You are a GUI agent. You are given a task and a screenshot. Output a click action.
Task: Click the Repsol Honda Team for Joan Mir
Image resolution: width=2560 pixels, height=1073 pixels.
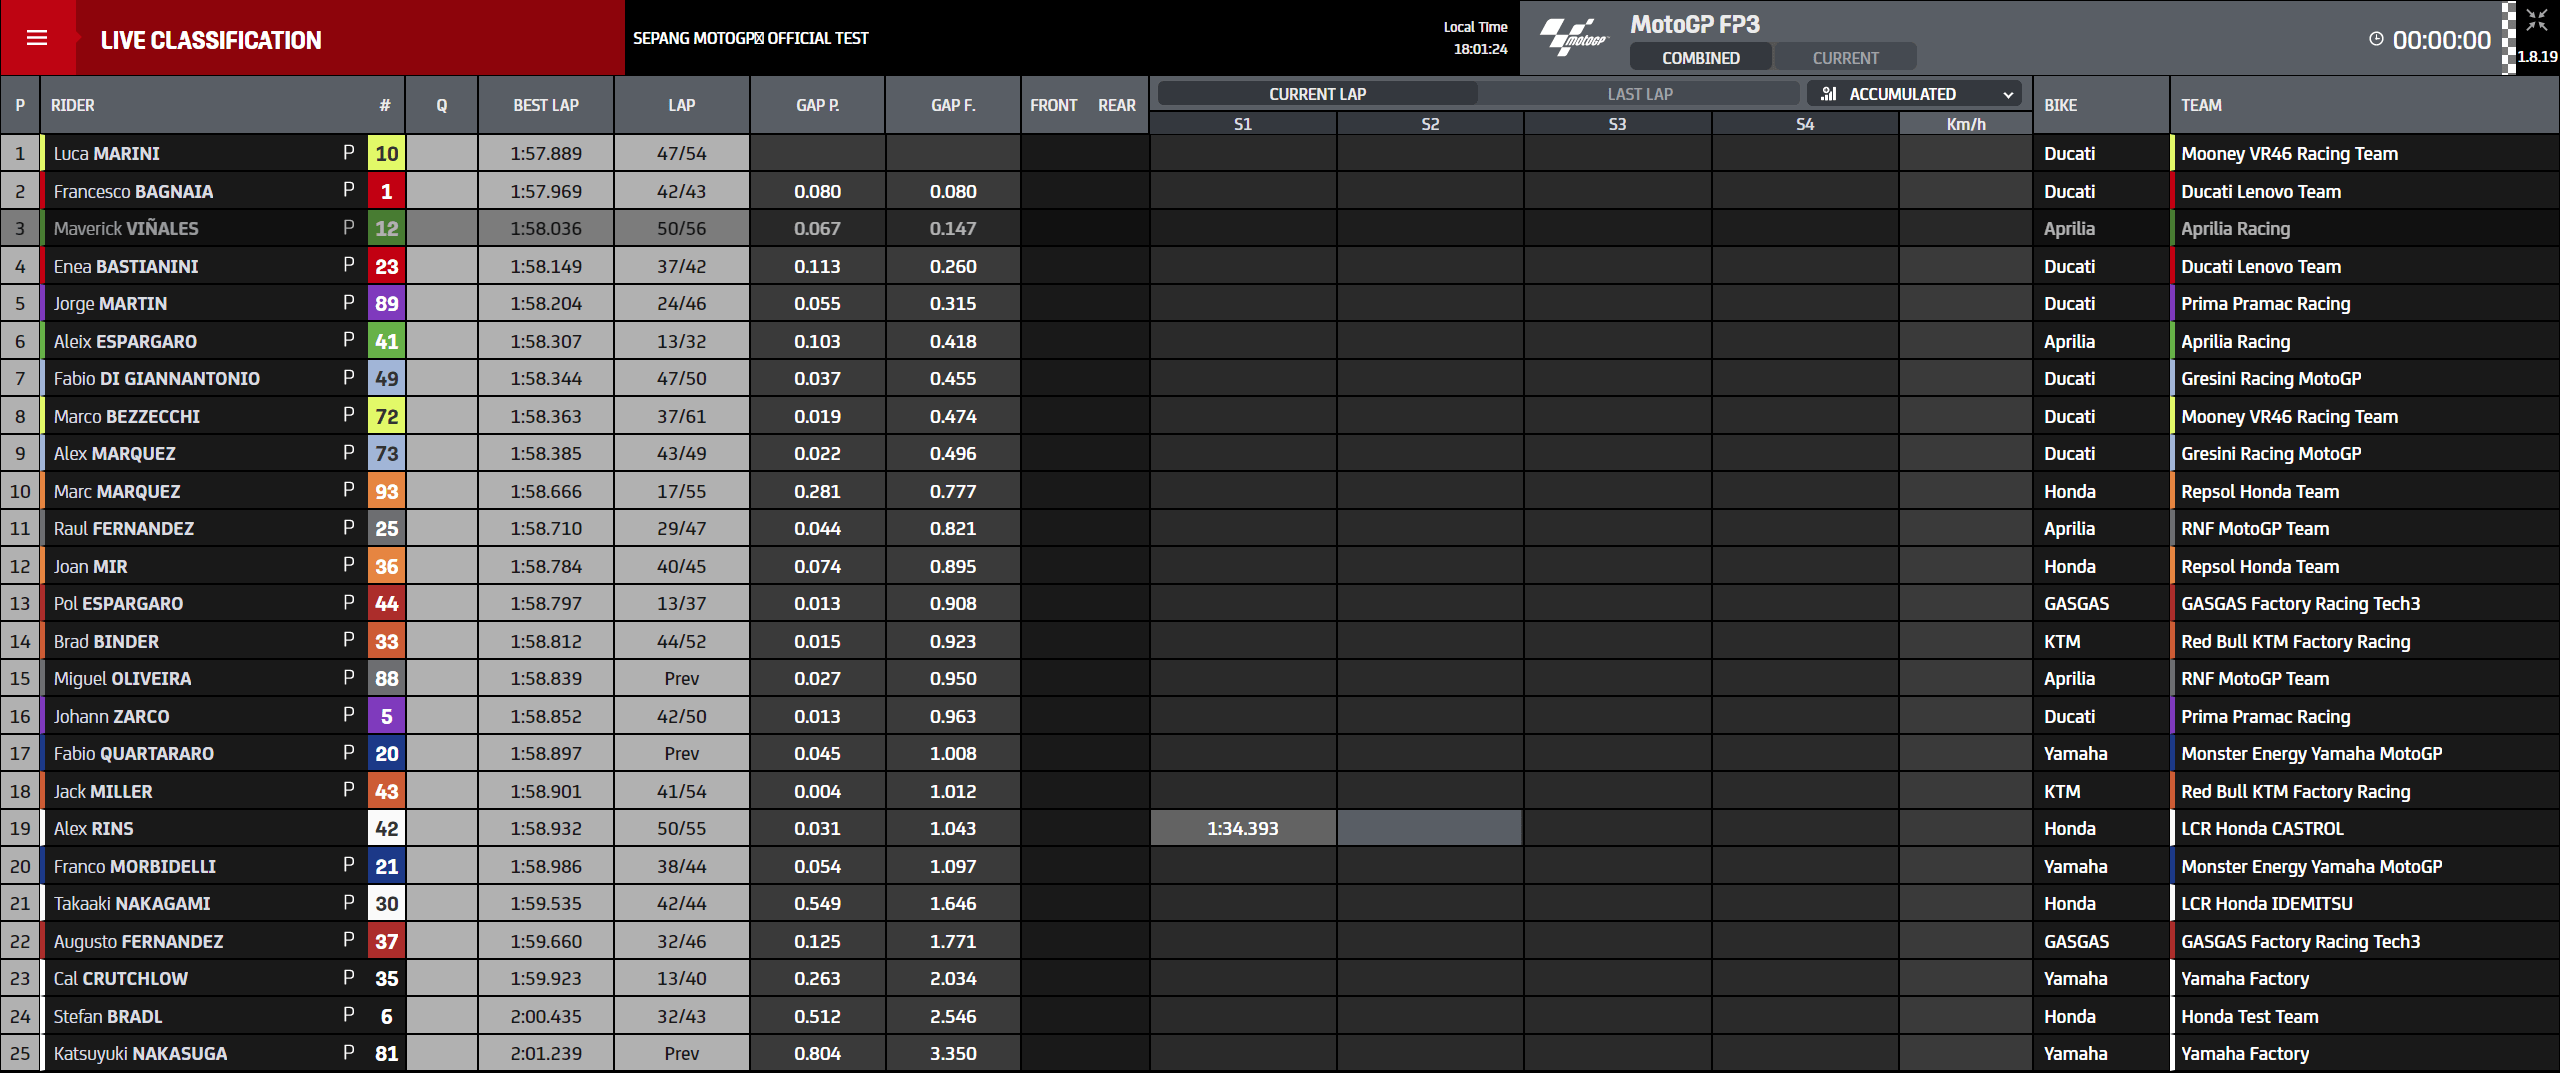(2259, 567)
